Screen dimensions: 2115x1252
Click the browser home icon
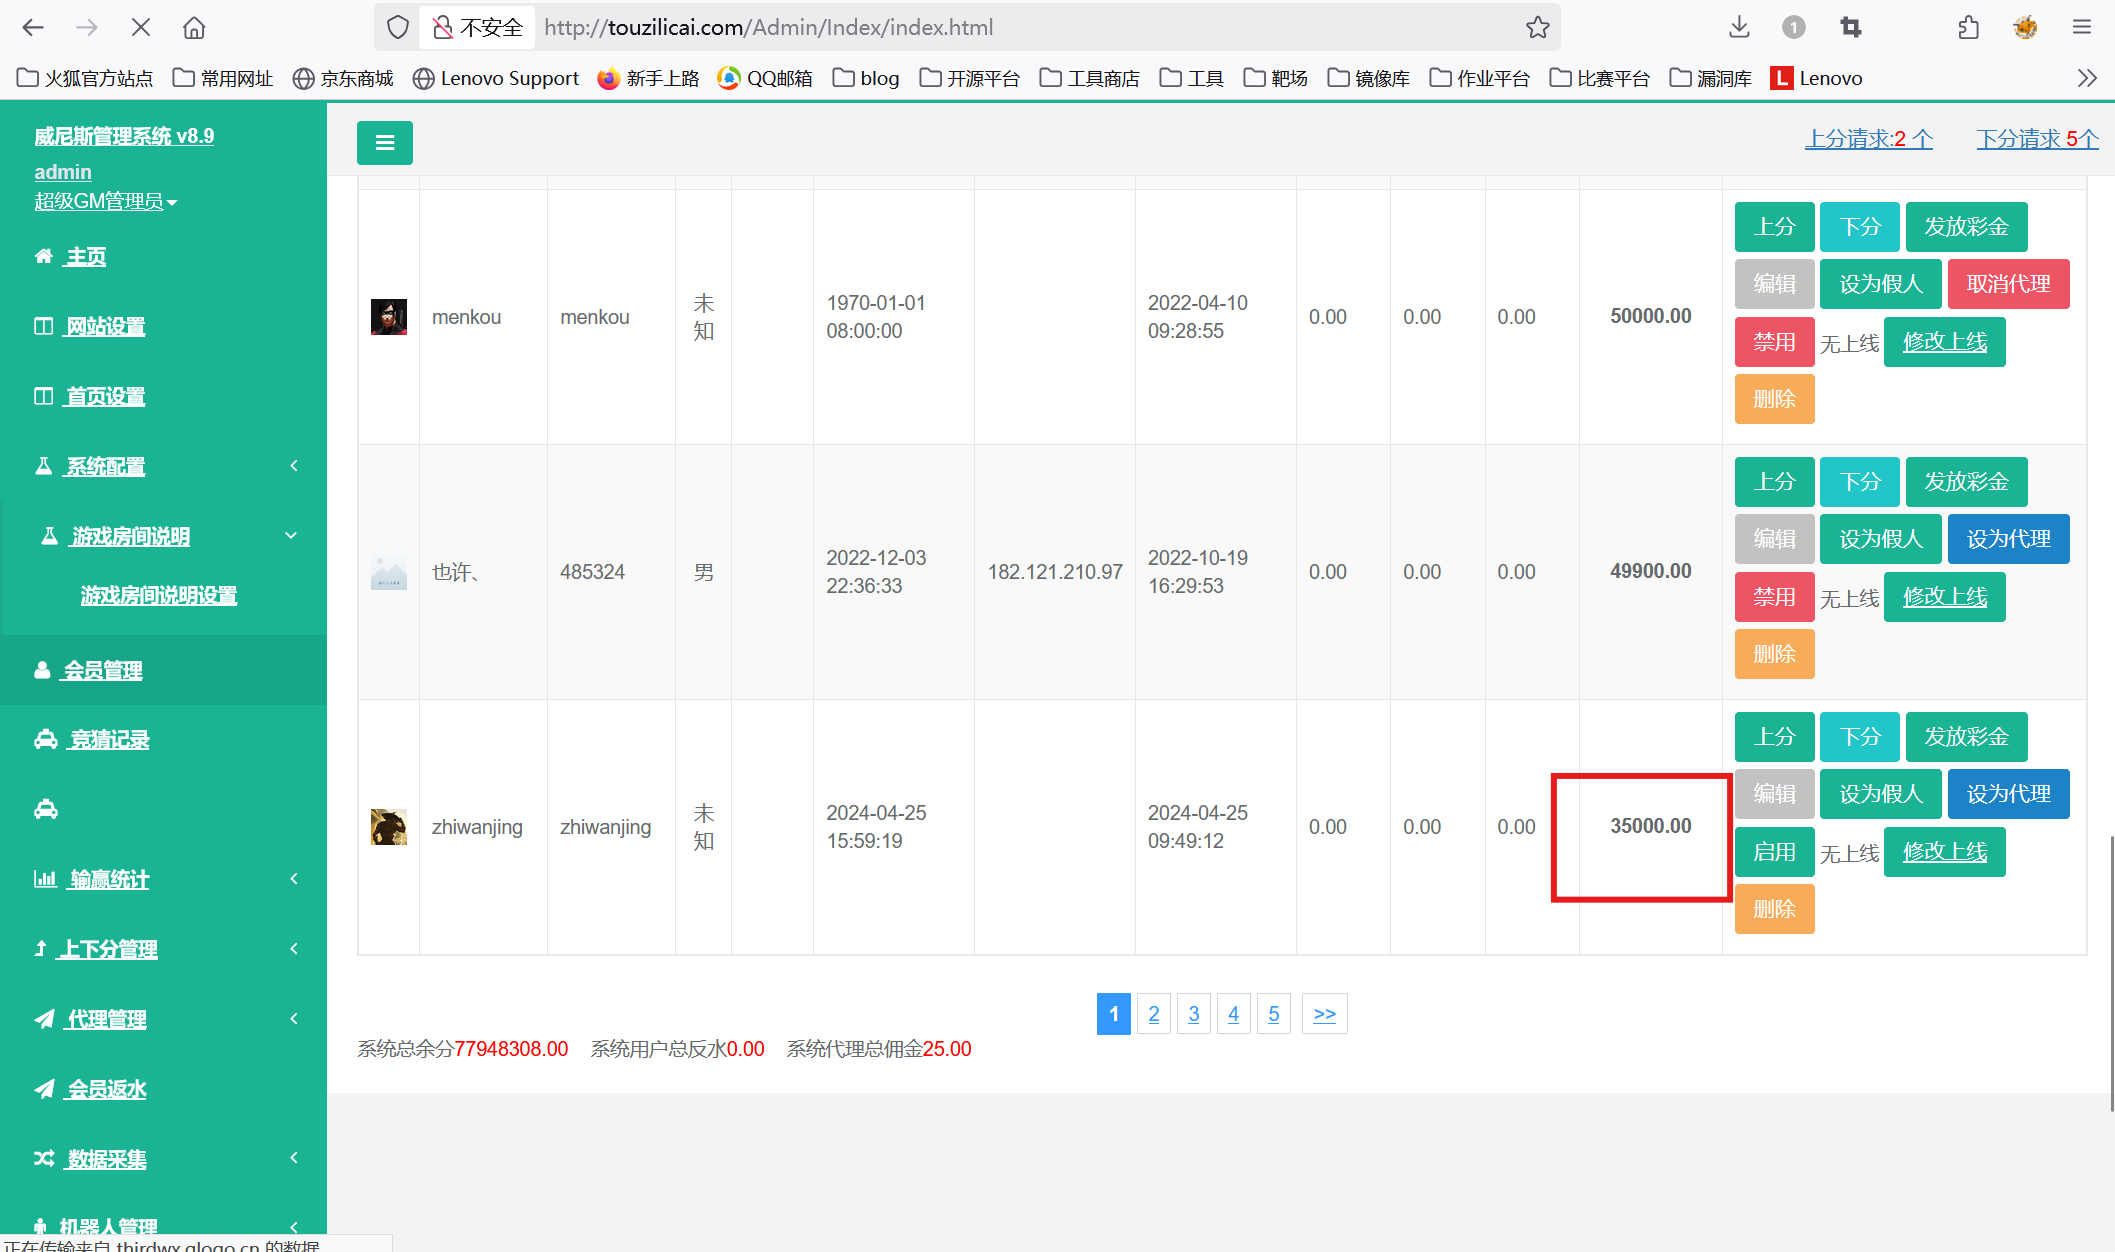coord(194,28)
